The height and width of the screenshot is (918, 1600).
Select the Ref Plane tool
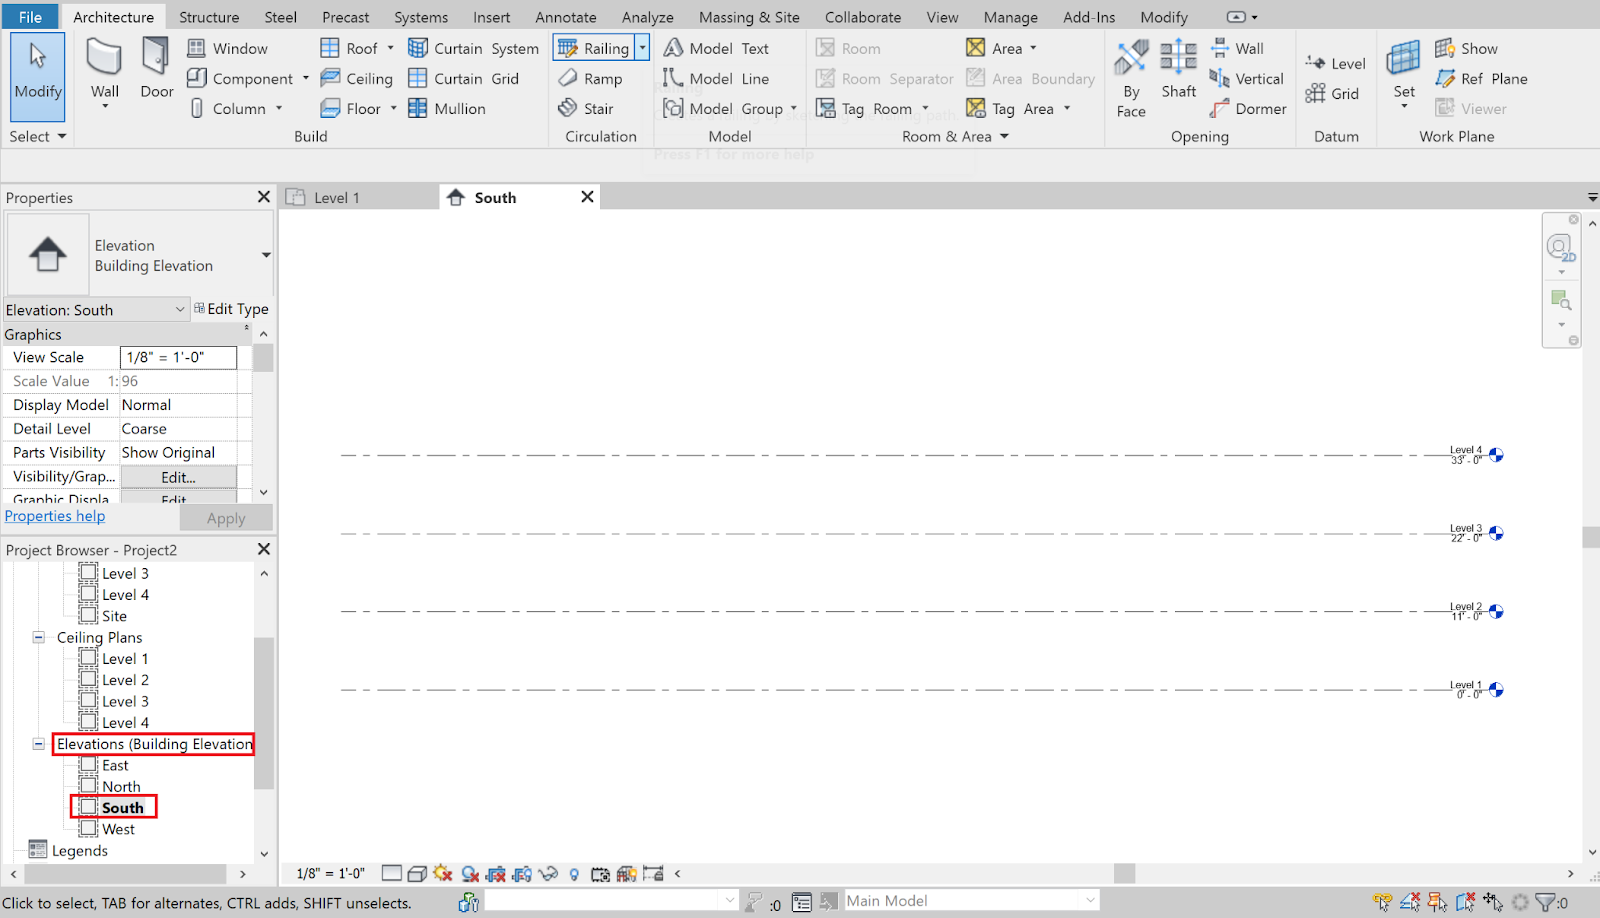coord(1481,78)
